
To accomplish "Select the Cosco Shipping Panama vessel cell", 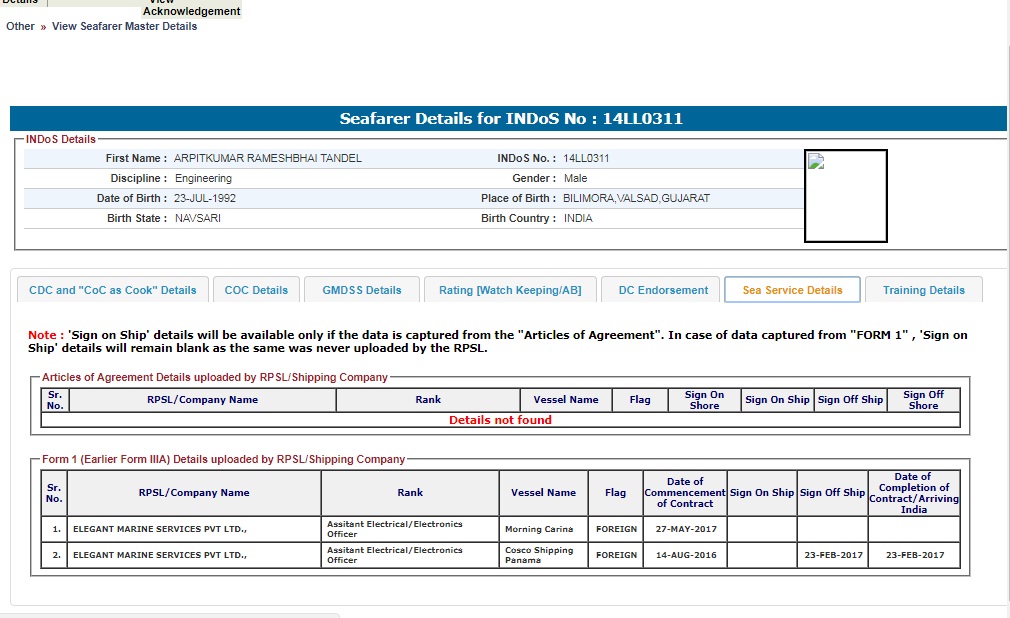I will (539, 555).
